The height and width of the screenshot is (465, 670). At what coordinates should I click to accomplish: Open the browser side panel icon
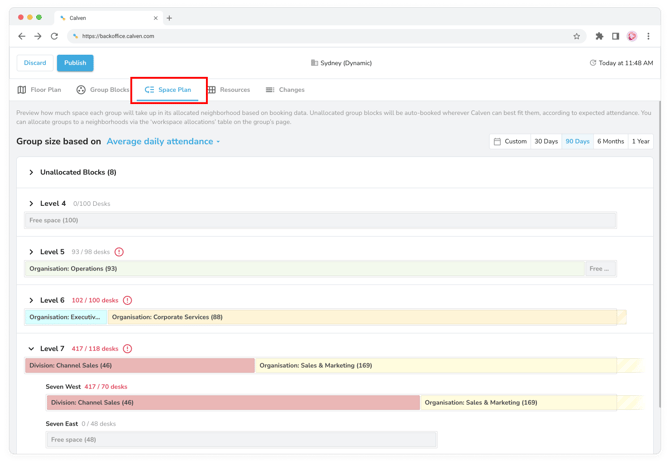615,36
